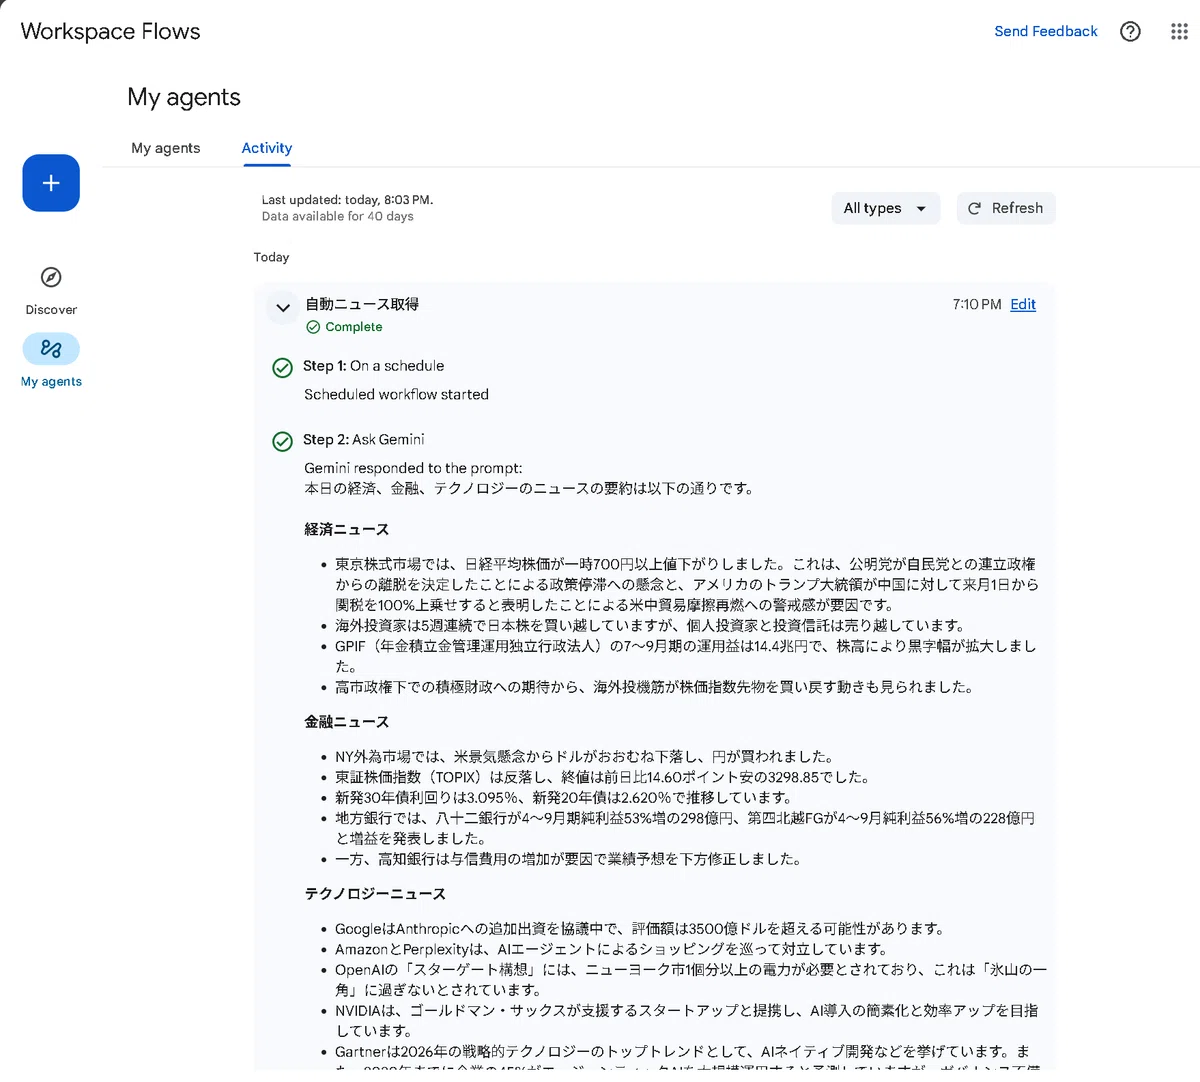Select the My agents sidebar icon
This screenshot has width=1200, height=1082.
click(x=51, y=349)
